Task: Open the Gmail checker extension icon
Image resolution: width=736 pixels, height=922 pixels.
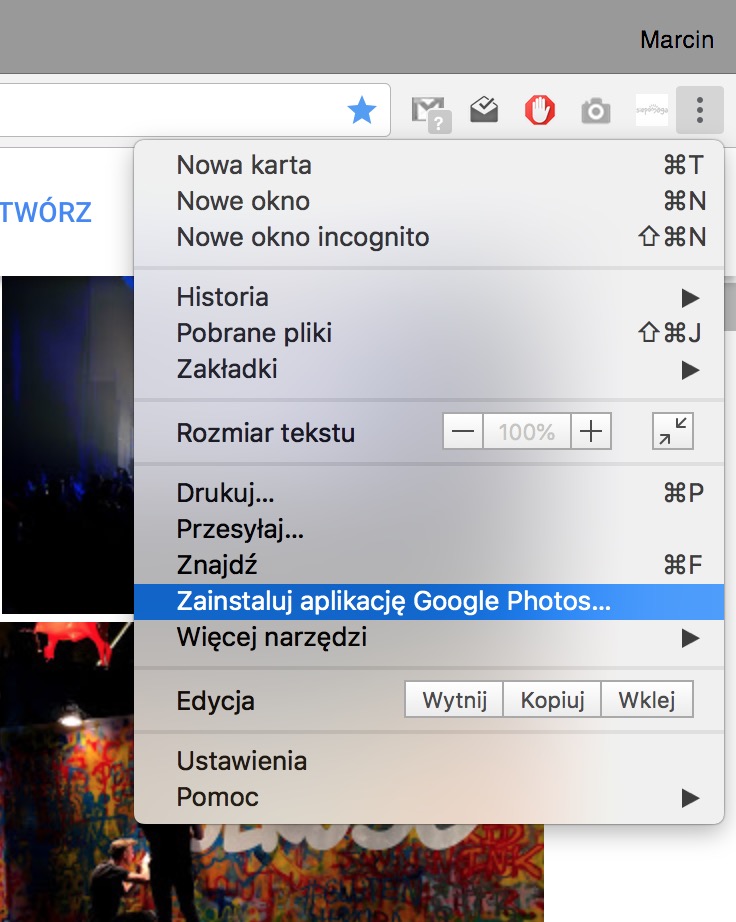Action: [x=431, y=114]
